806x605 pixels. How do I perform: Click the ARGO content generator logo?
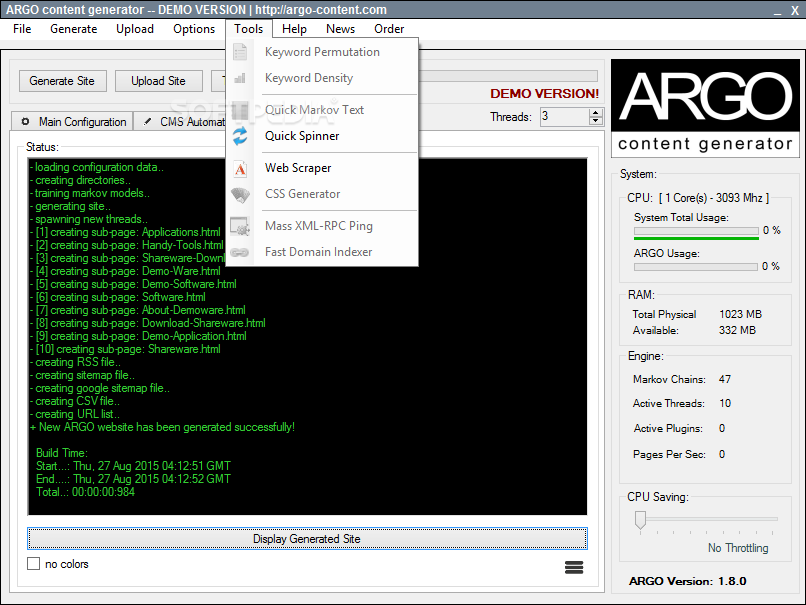click(x=705, y=108)
